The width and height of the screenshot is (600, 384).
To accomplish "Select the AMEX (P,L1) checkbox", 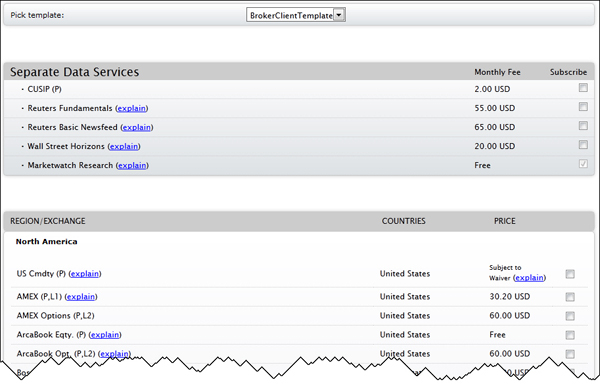I will pyautogui.click(x=570, y=297).
